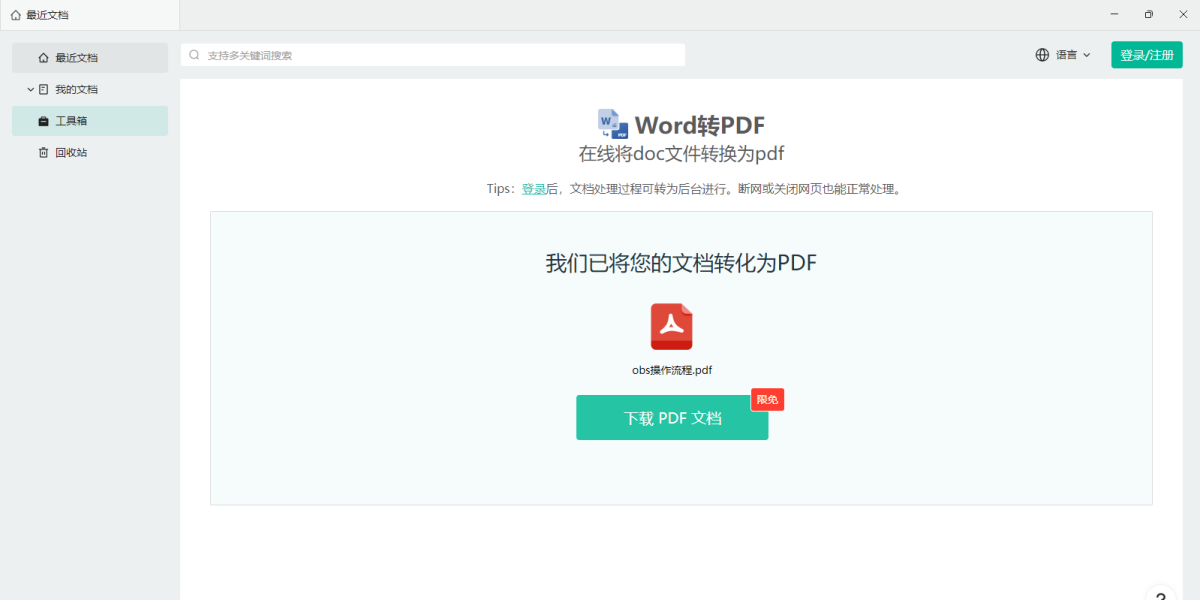
Task: Click the obs操作流程.pdf file name
Action: [x=672, y=370]
